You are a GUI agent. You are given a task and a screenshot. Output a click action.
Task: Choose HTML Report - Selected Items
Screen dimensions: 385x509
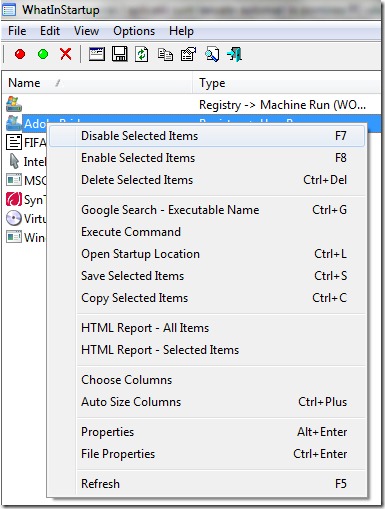tap(207, 350)
